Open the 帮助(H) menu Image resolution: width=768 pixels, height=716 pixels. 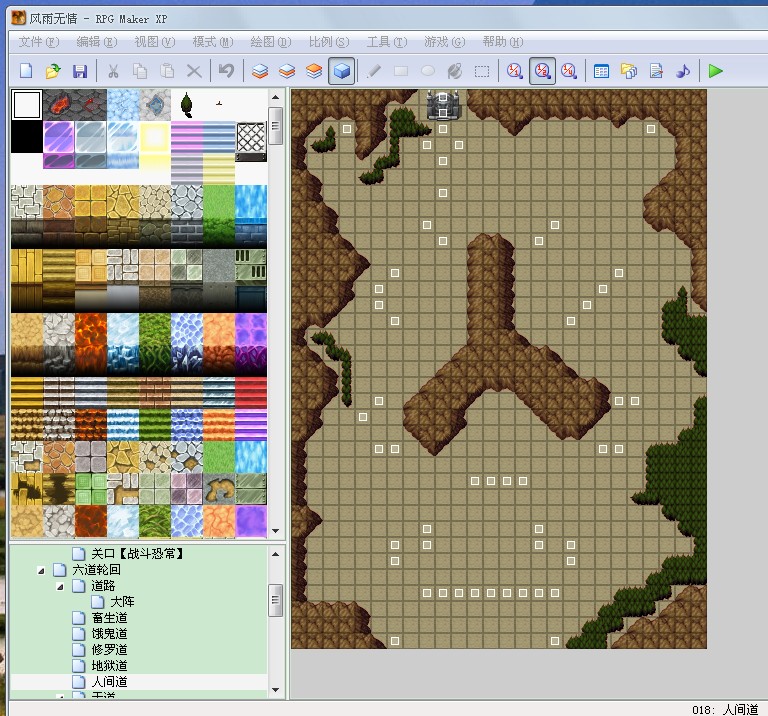click(503, 42)
